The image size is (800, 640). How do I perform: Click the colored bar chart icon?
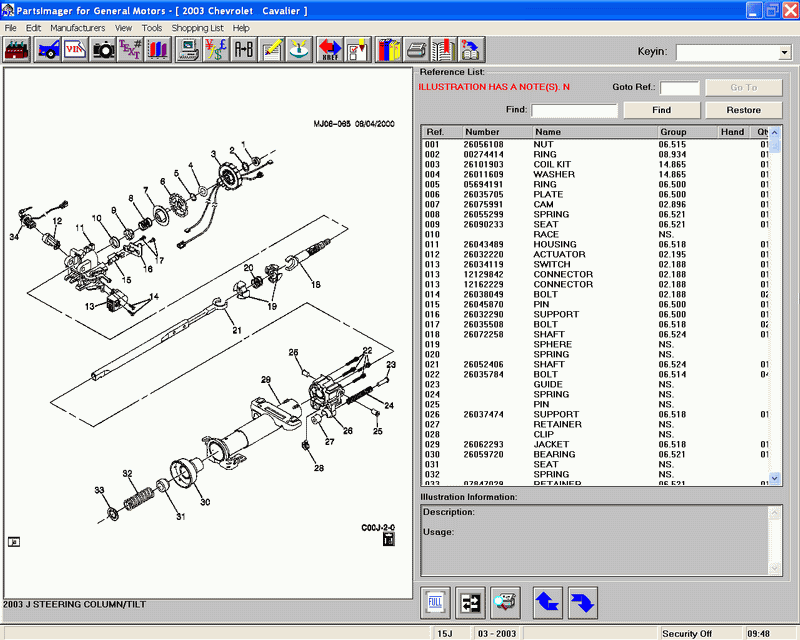tap(158, 50)
